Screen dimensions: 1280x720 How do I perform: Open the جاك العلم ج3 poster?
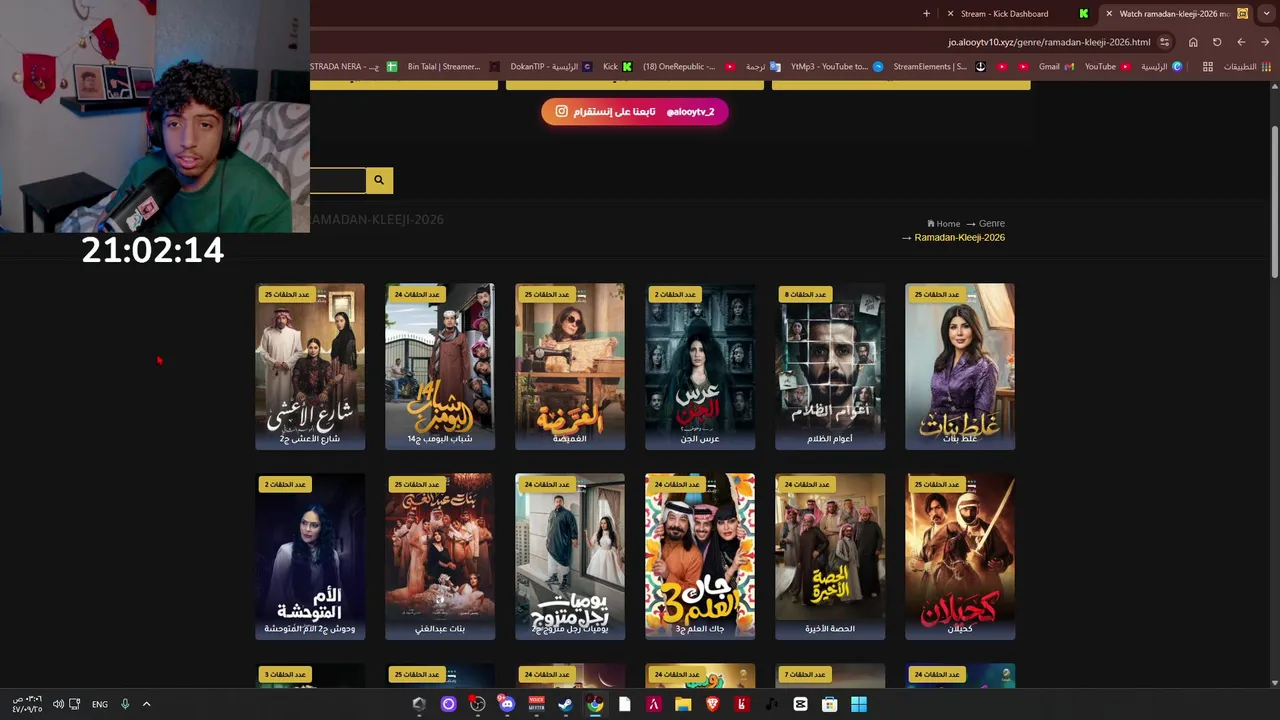[x=700, y=556]
